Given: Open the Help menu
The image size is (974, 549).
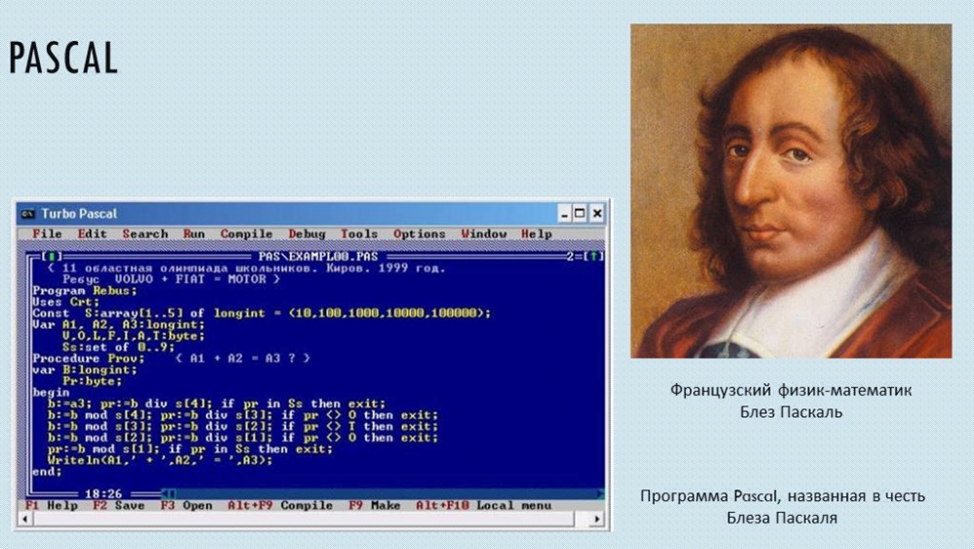Looking at the screenshot, I should (x=537, y=234).
